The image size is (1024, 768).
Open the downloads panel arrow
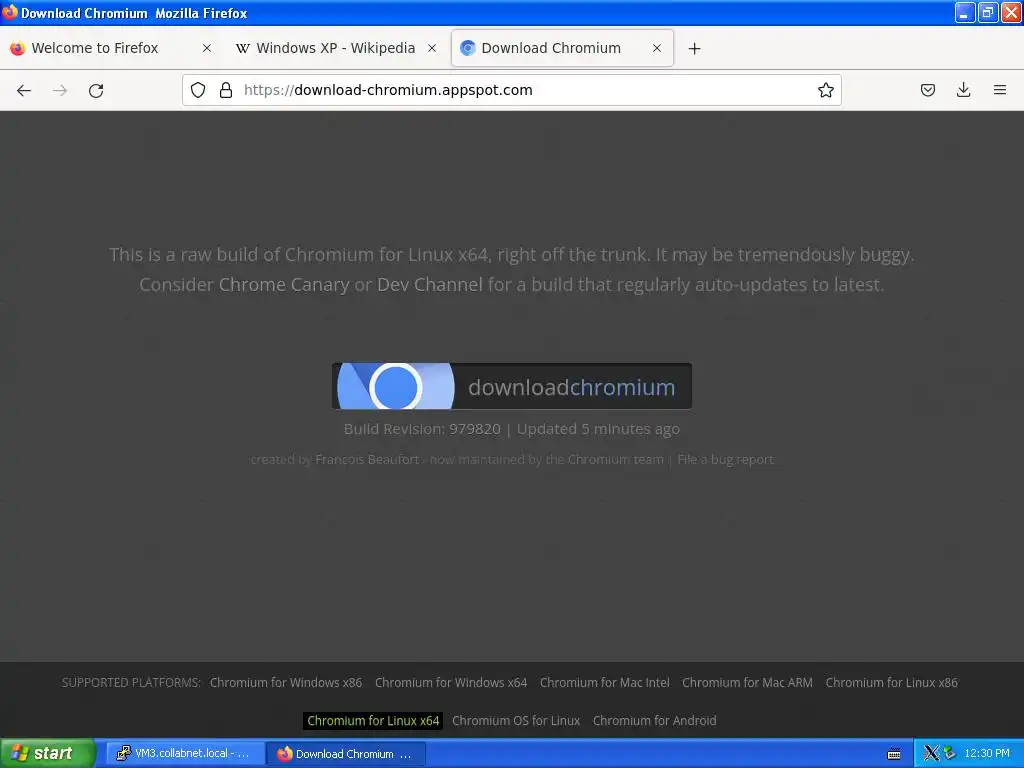[963, 90]
